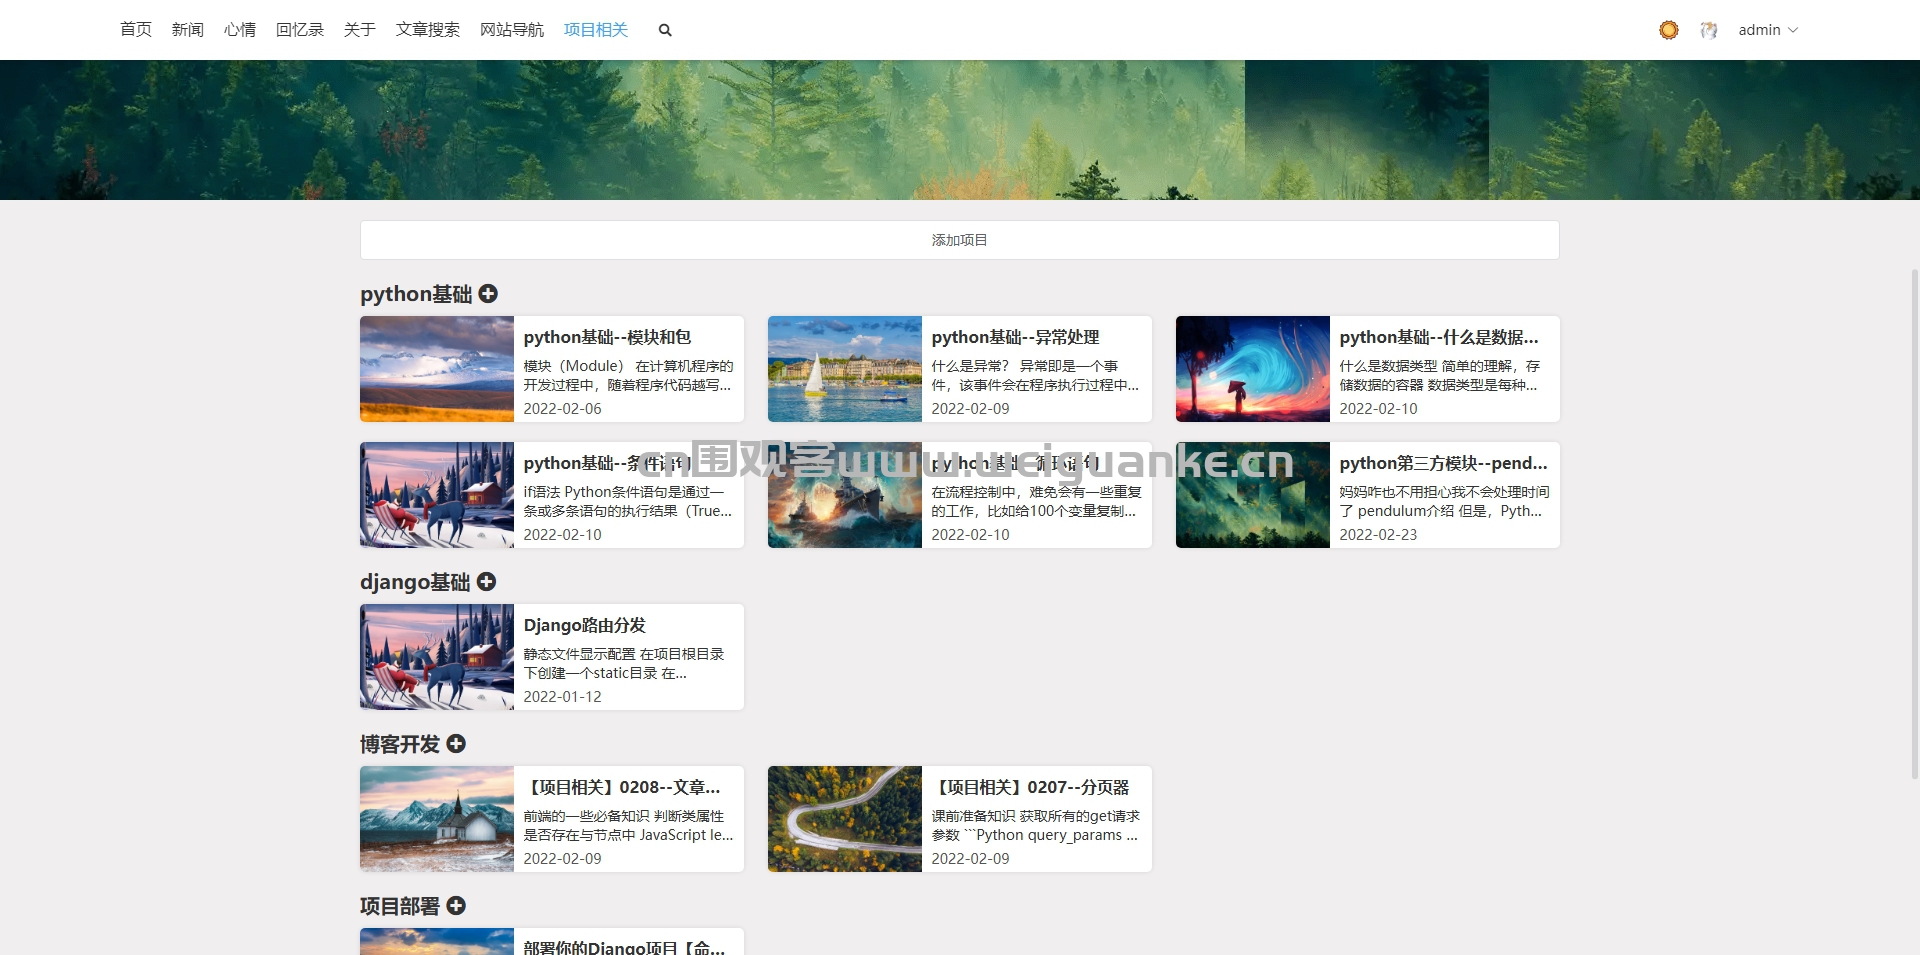The height and width of the screenshot is (955, 1920).
Task: Click summary text starting 妈妈咋也不用担心
Action: click(1444, 501)
